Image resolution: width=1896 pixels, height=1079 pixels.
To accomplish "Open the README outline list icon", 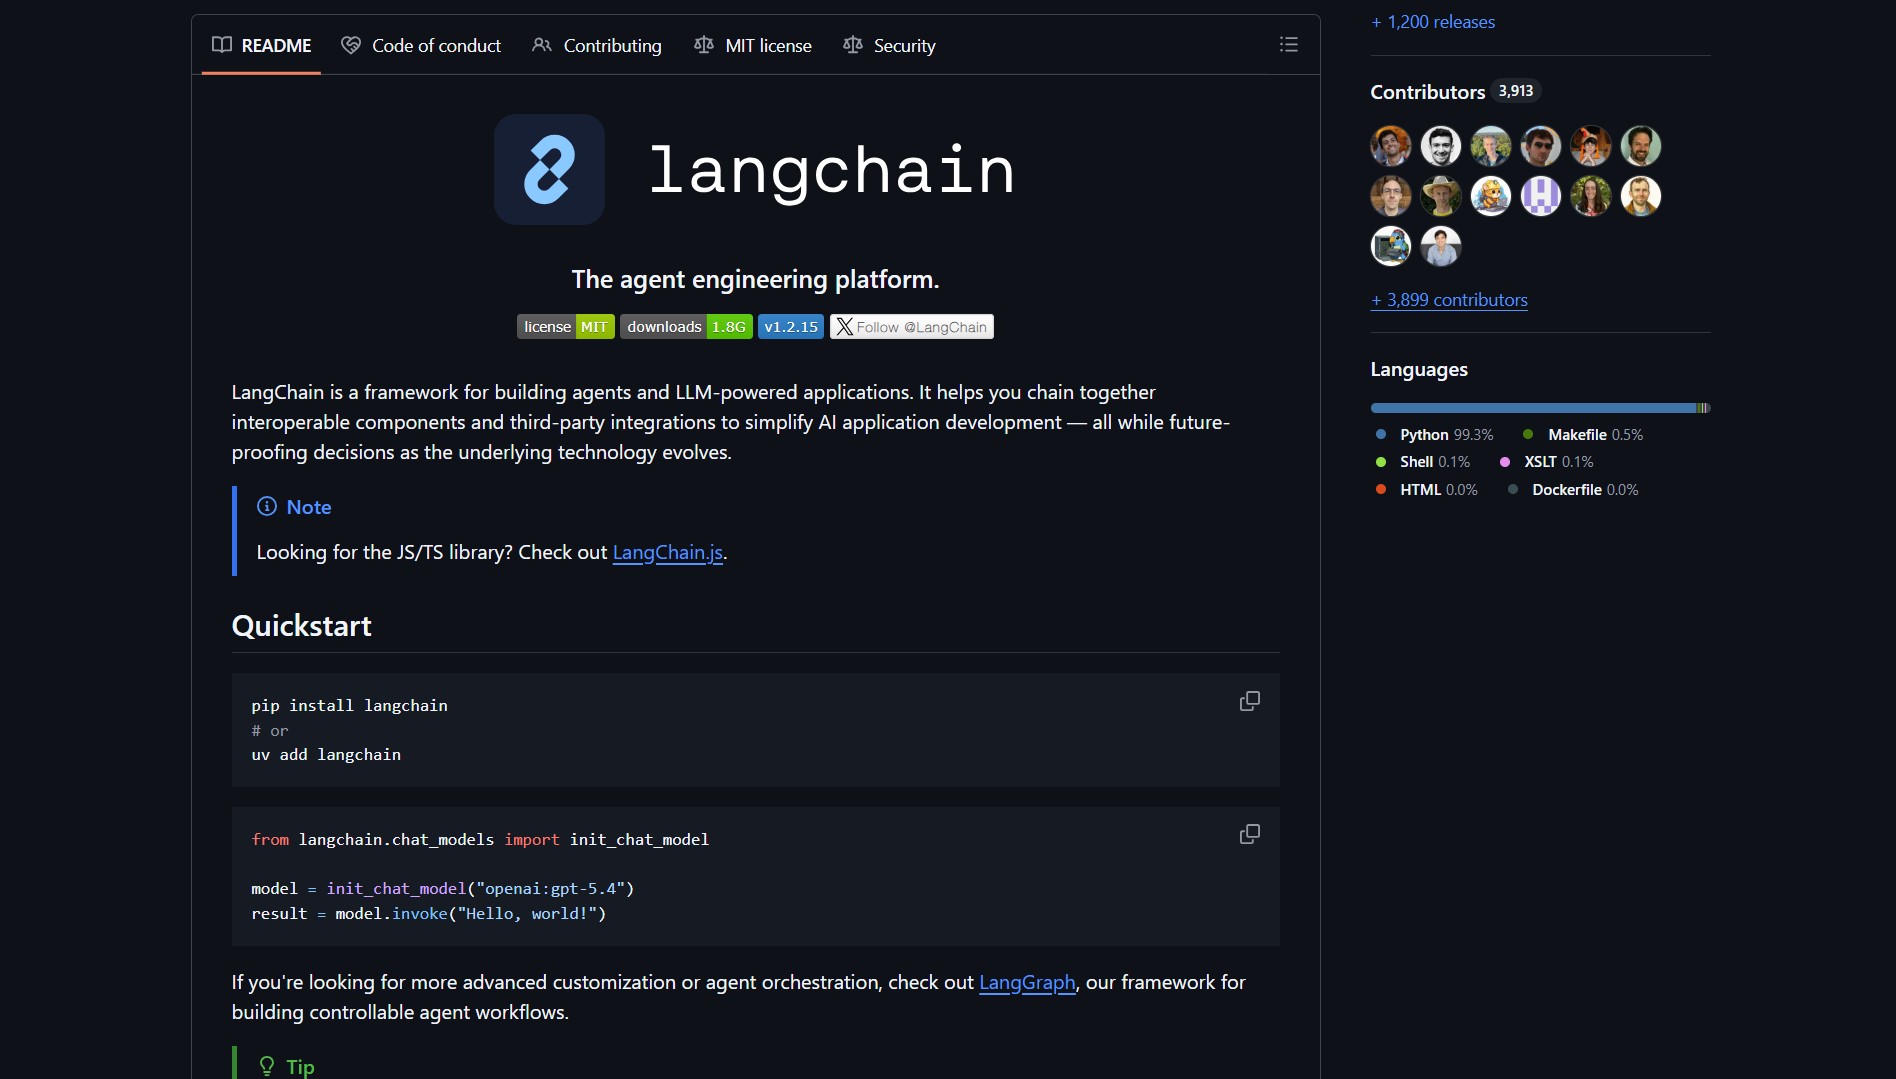I will tap(1288, 45).
